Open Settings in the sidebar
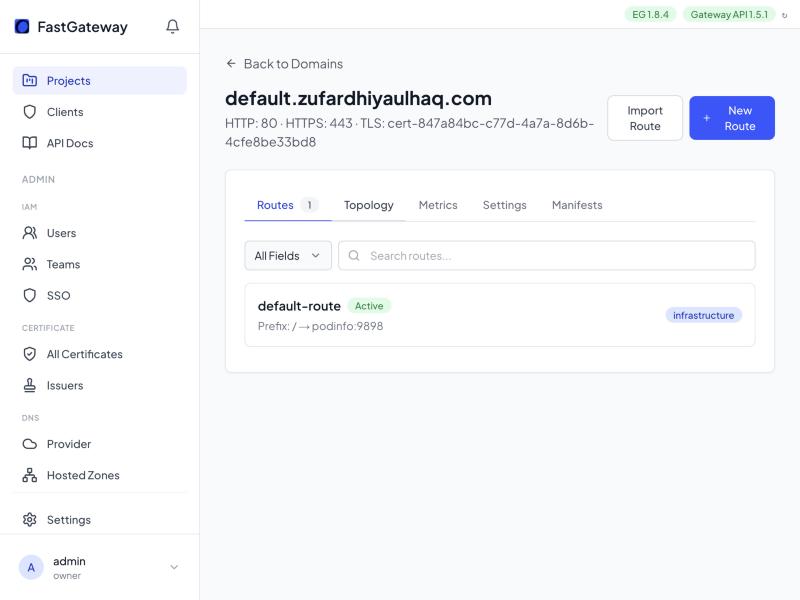The image size is (800, 600). (99, 519)
